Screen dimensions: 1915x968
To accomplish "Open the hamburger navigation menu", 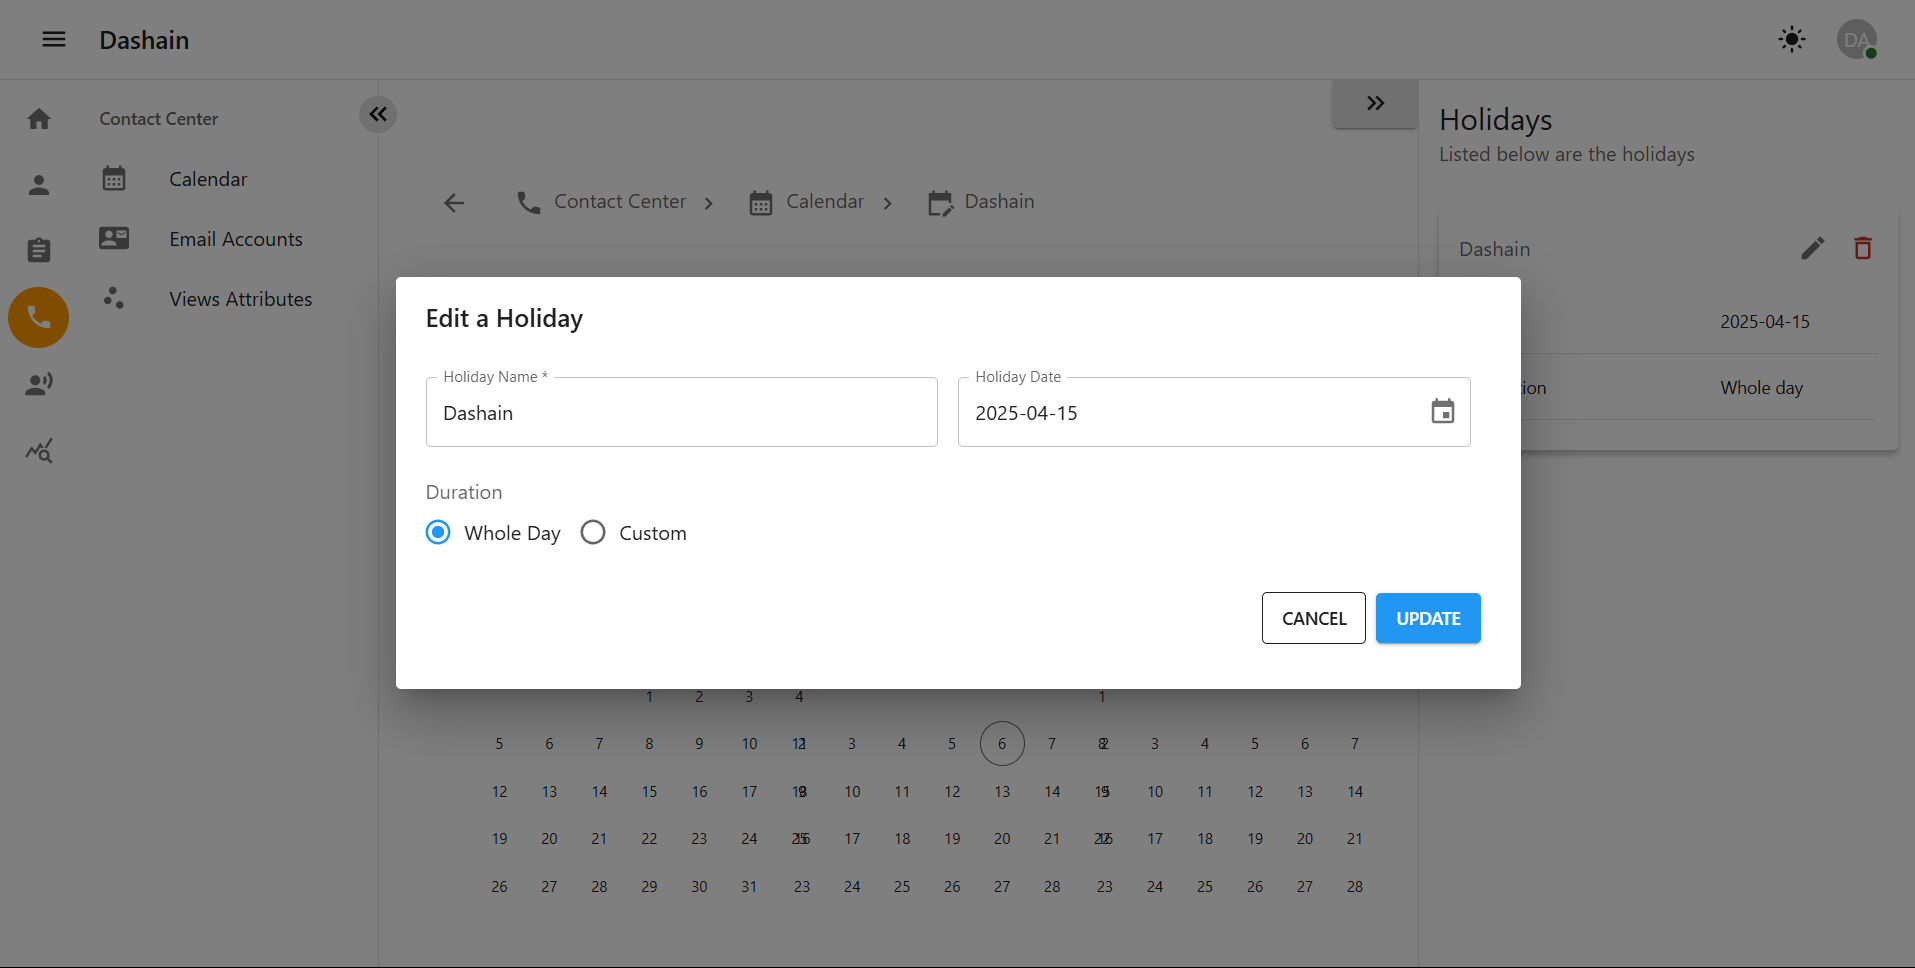I will pos(54,40).
